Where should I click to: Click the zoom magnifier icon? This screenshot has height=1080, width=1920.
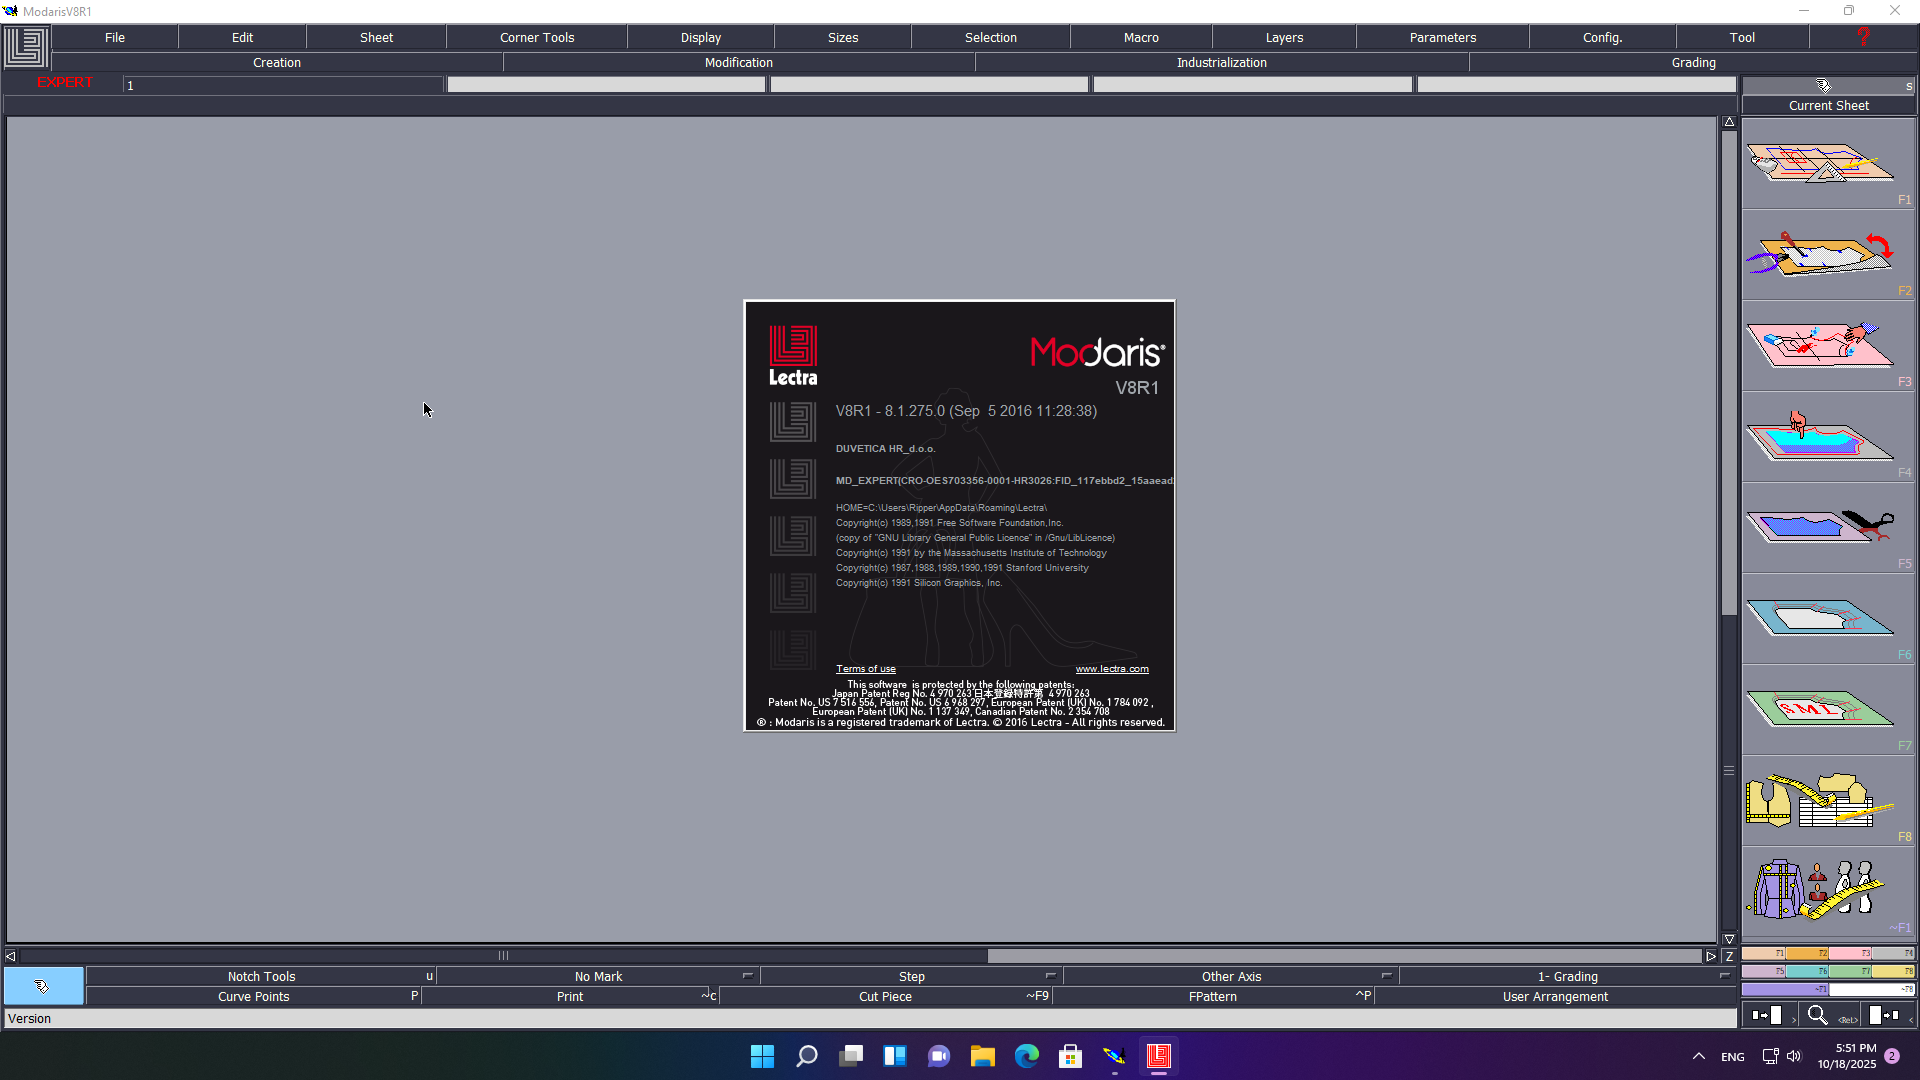pyautogui.click(x=1817, y=1016)
